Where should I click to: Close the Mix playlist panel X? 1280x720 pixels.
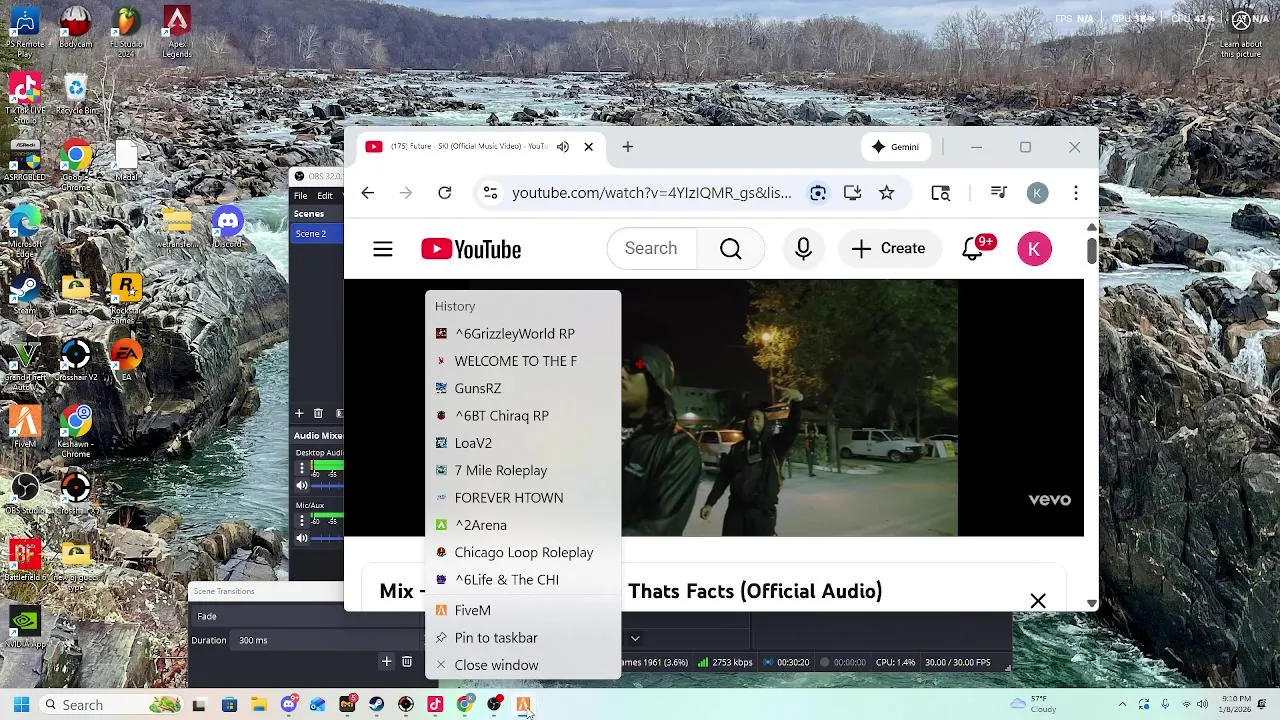tap(1038, 601)
